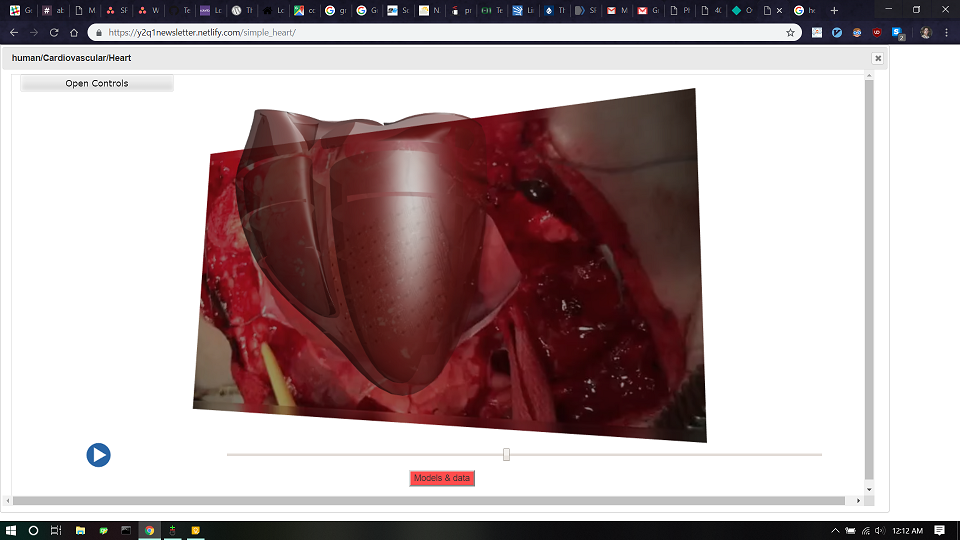The height and width of the screenshot is (540, 960).
Task: Switch to the WordPress tab
Action: tap(241, 10)
